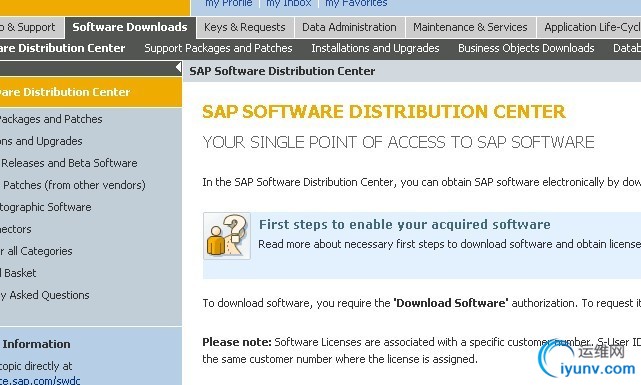
Task: Click the sap.com/swdc link in sidebar
Action: pyautogui.click(x=40, y=381)
